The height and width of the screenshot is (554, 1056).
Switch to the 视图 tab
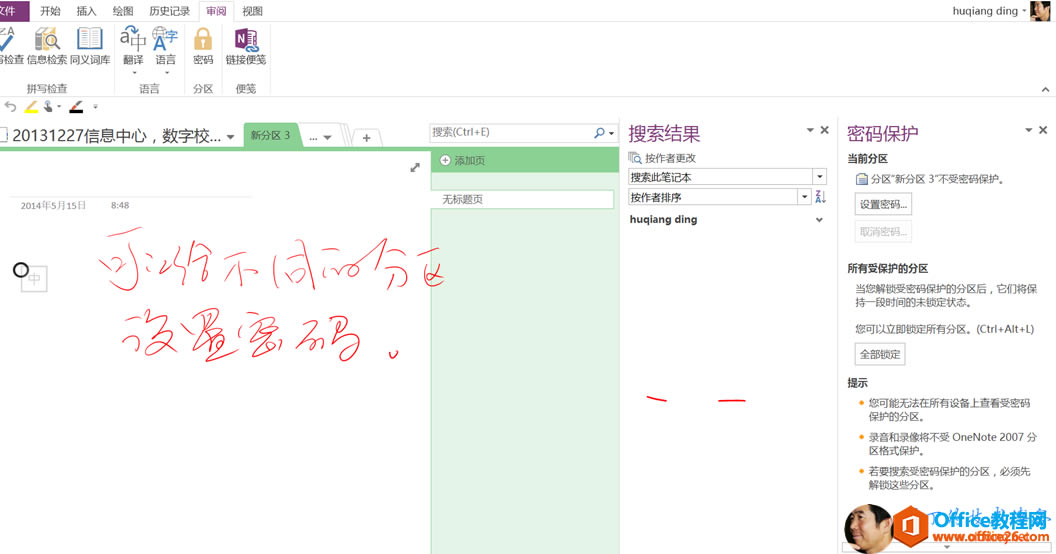click(x=253, y=11)
